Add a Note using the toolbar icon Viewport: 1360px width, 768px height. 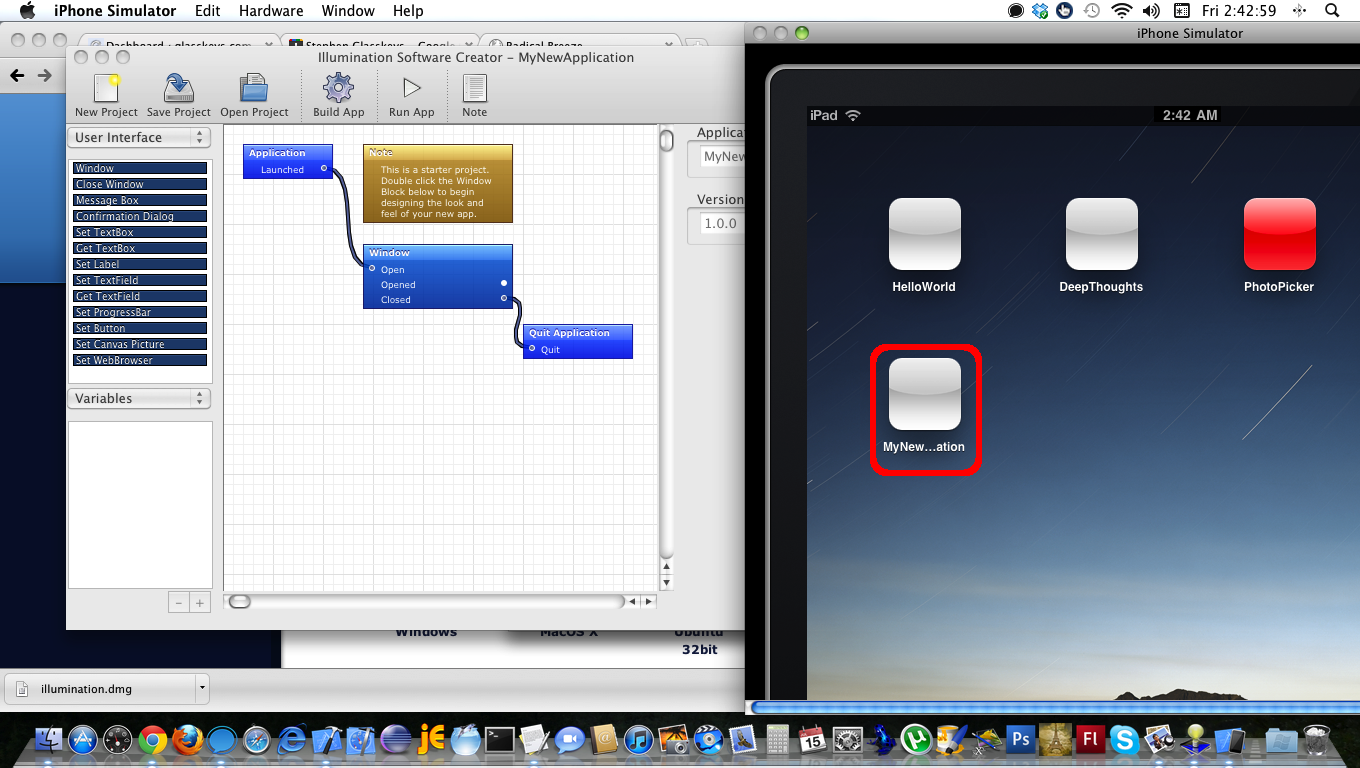click(x=474, y=89)
